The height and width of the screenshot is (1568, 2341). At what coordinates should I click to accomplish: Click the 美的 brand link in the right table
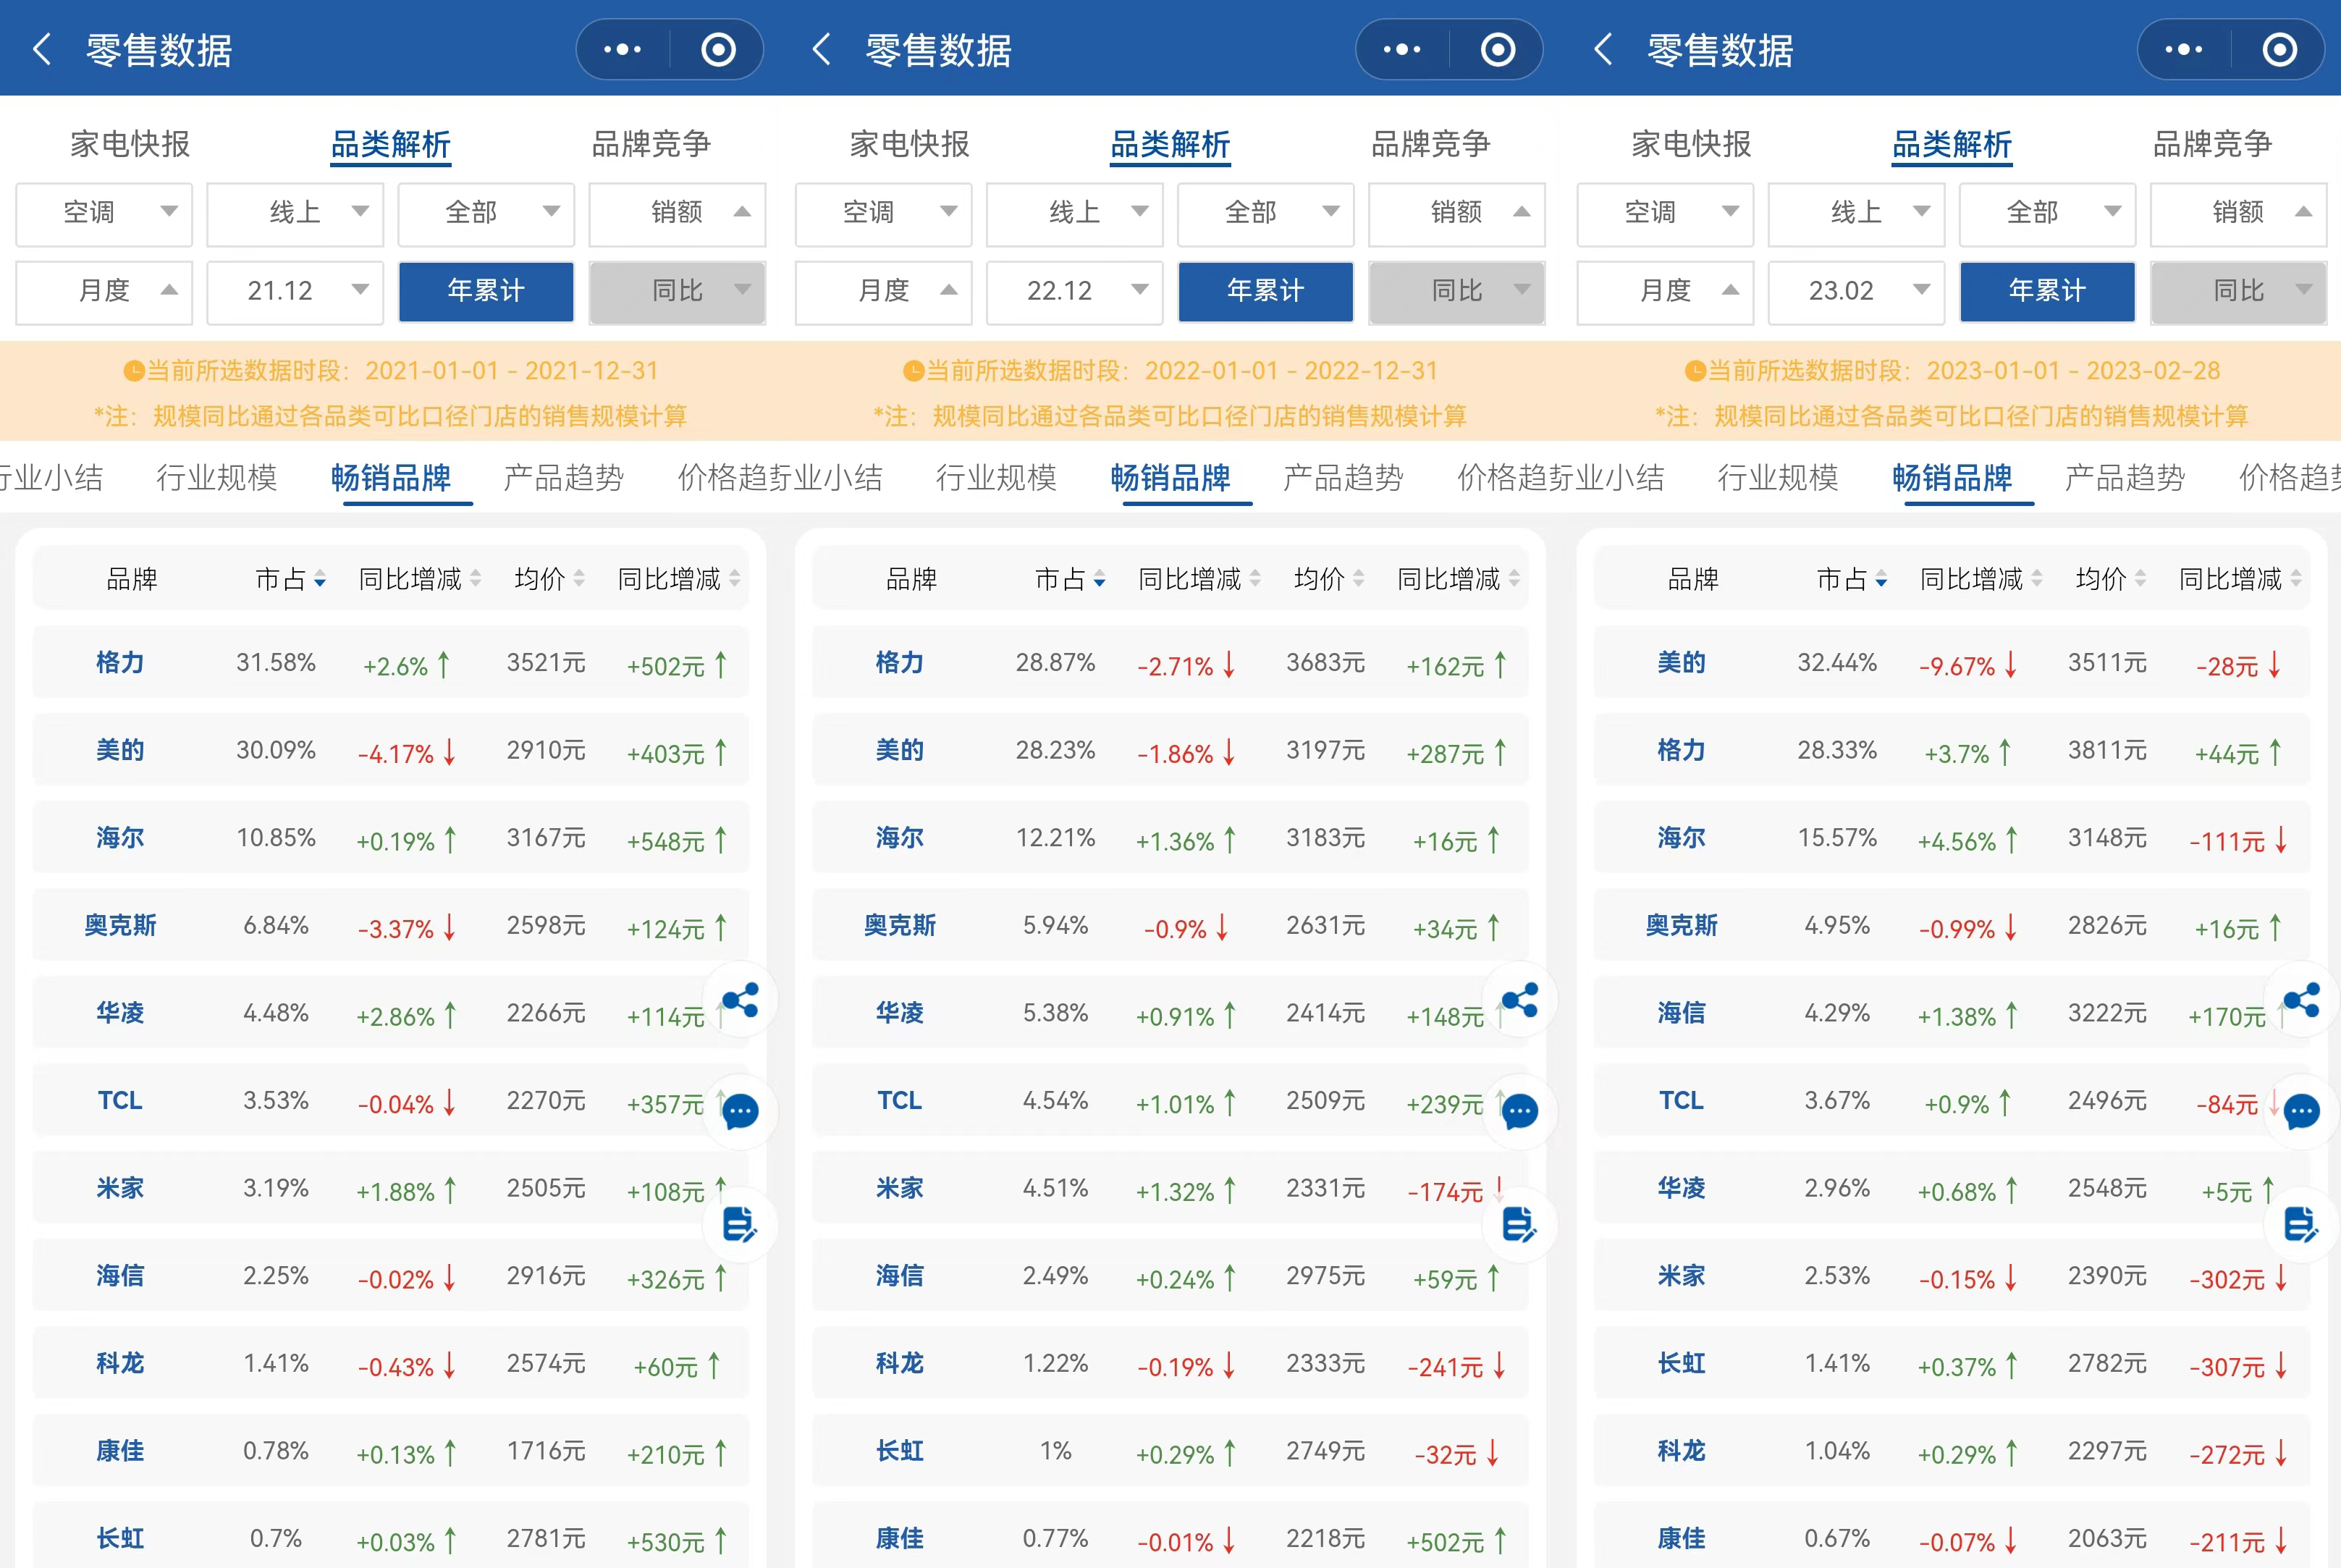pyautogui.click(x=1681, y=662)
